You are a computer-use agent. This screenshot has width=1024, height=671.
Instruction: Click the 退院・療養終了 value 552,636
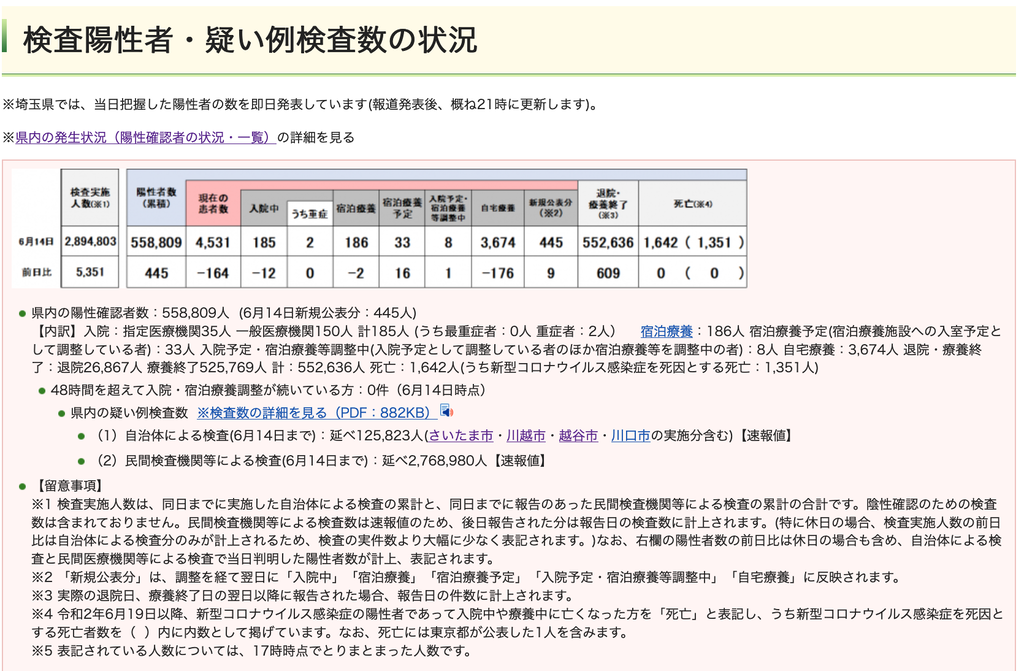point(608,242)
